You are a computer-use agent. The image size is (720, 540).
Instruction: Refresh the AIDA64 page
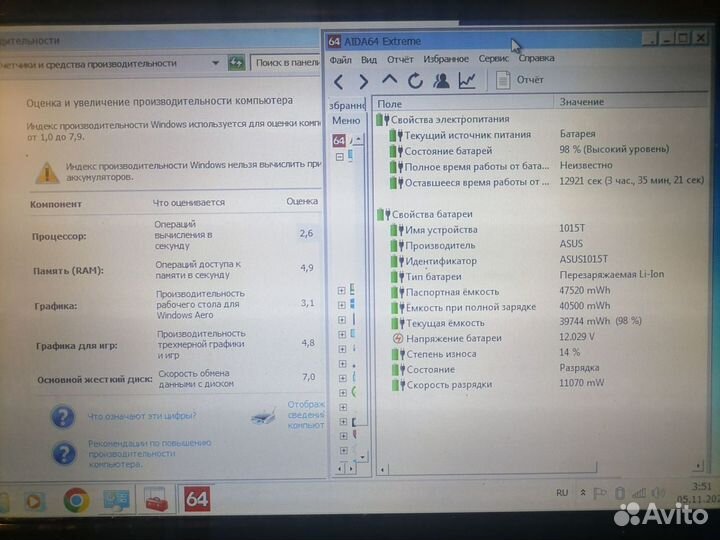[415, 81]
